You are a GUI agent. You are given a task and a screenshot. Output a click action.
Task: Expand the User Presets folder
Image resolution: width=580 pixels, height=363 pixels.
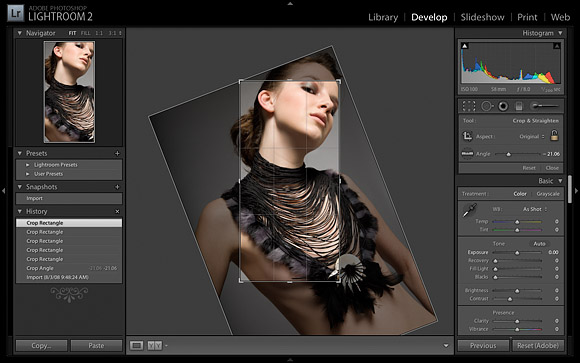click(x=28, y=174)
